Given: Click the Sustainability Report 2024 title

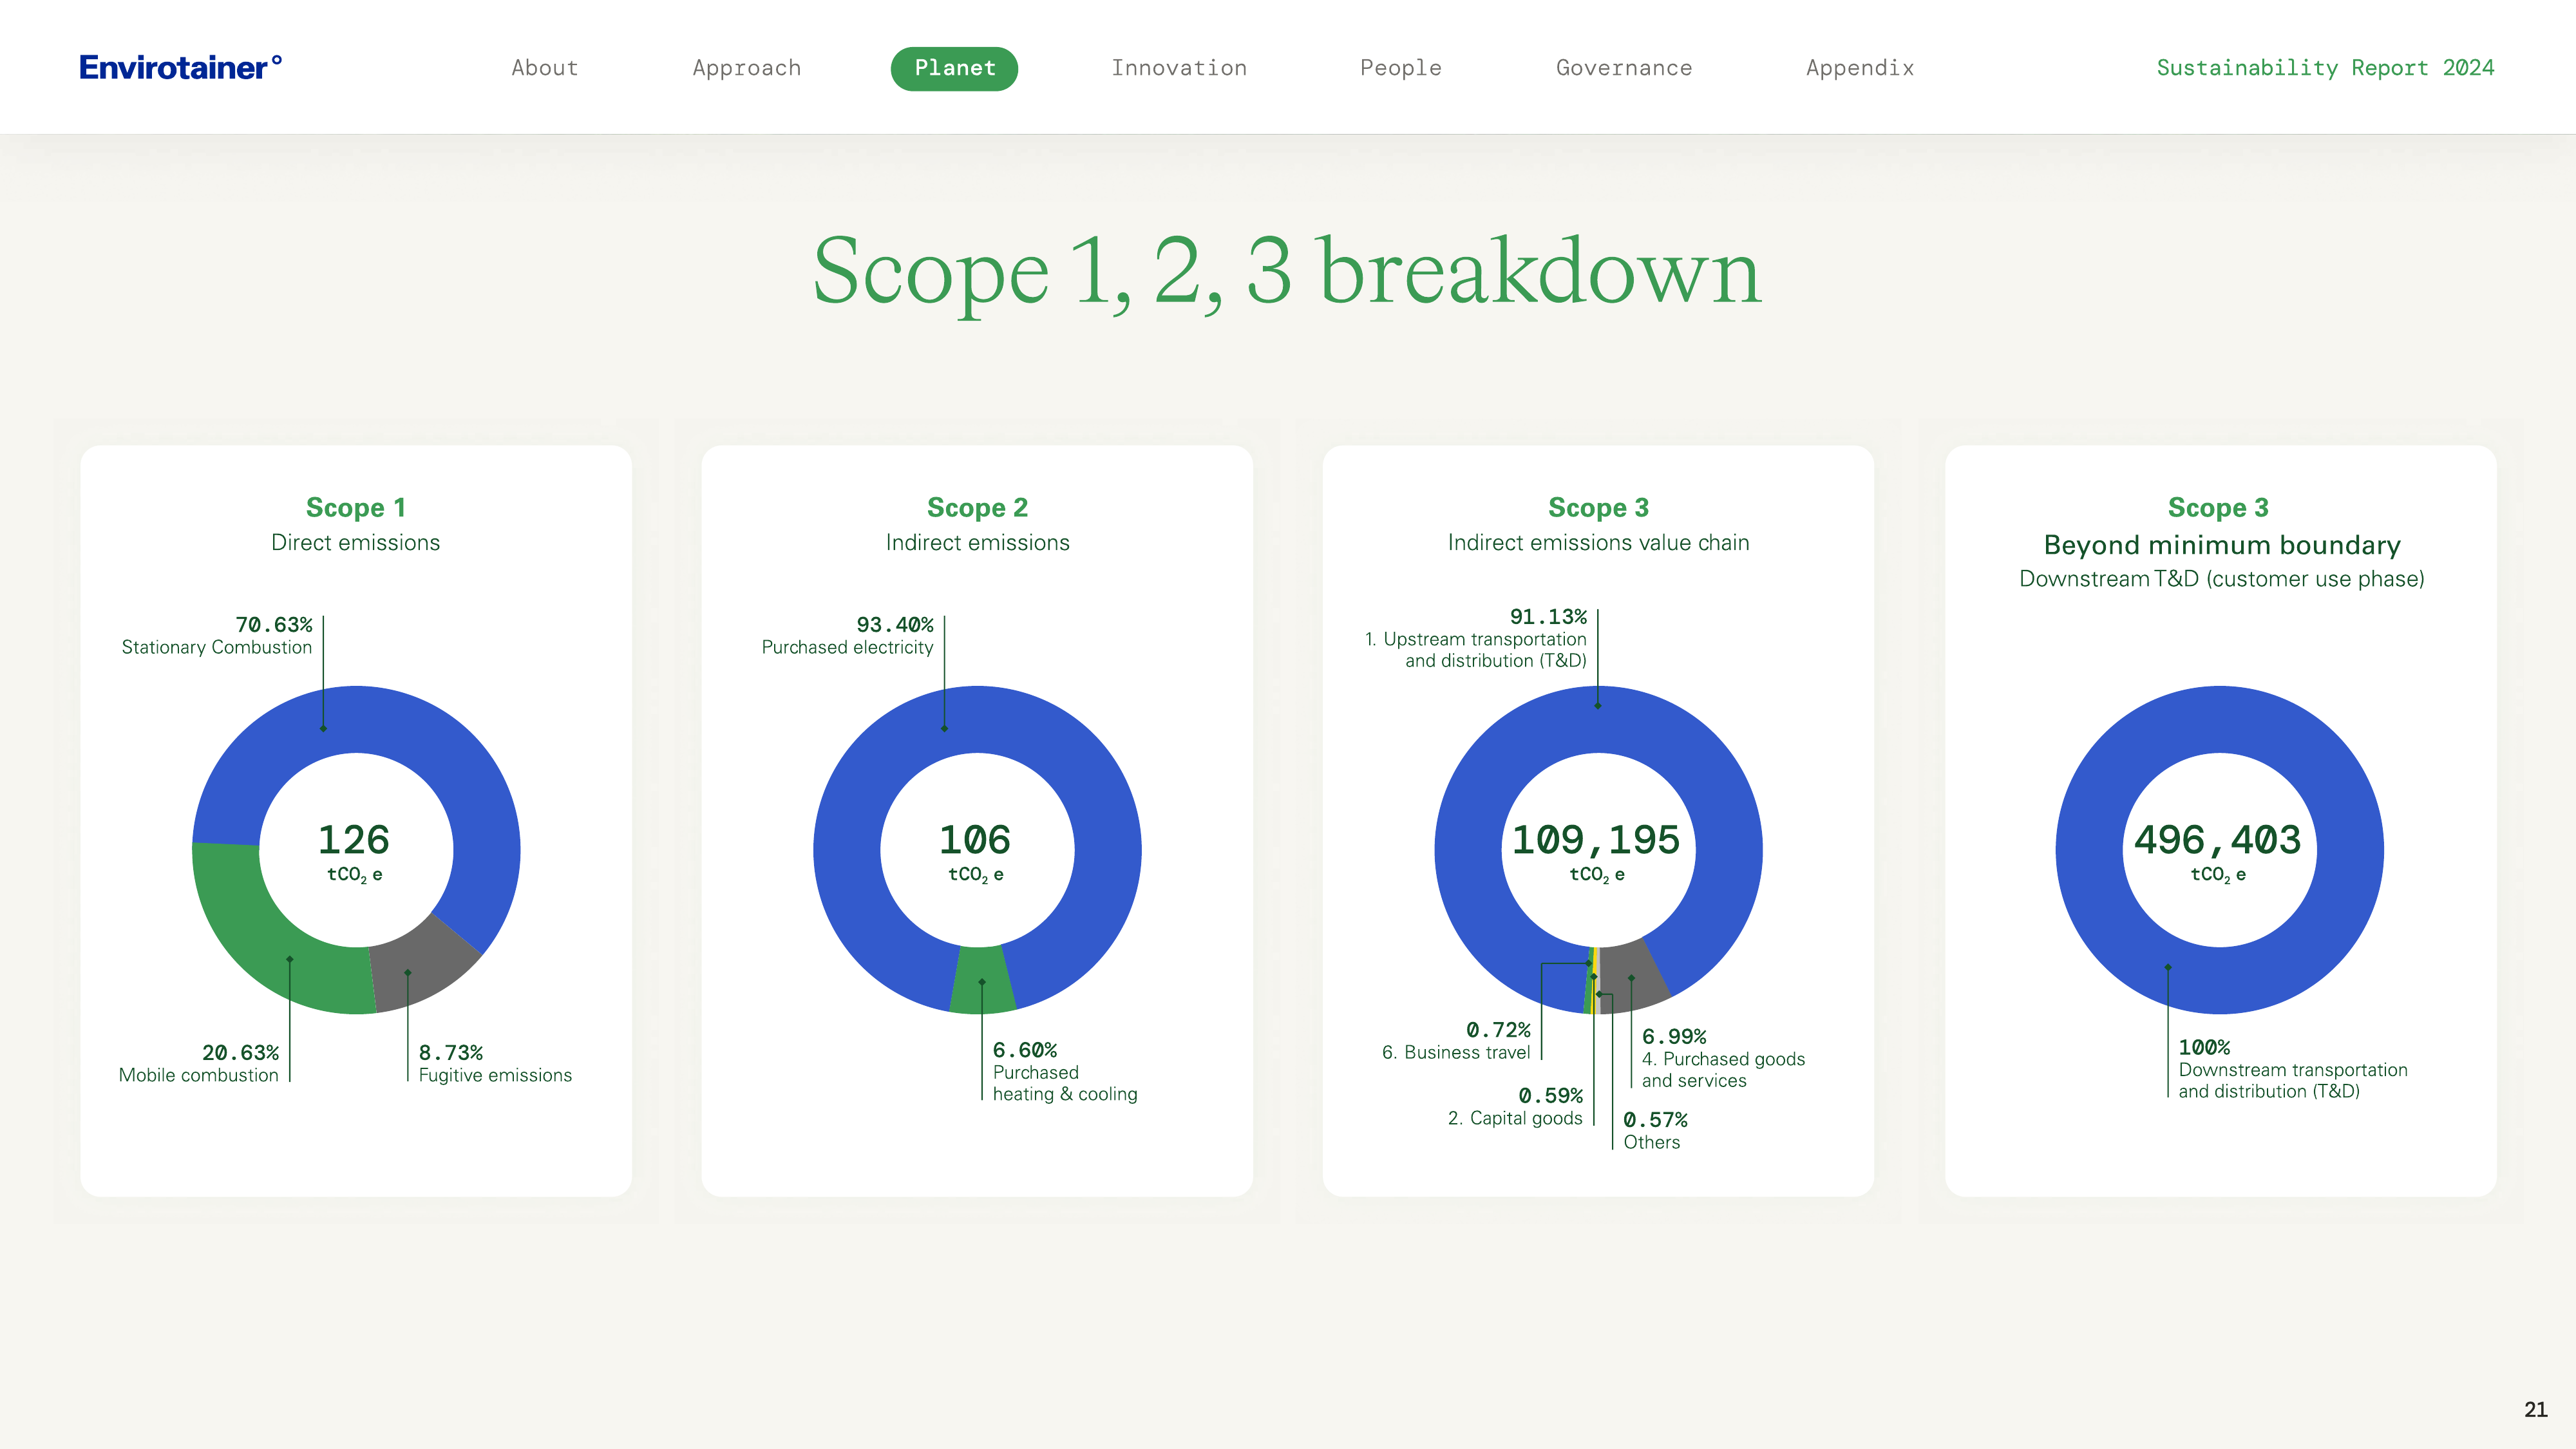Looking at the screenshot, I should pyautogui.click(x=2325, y=68).
